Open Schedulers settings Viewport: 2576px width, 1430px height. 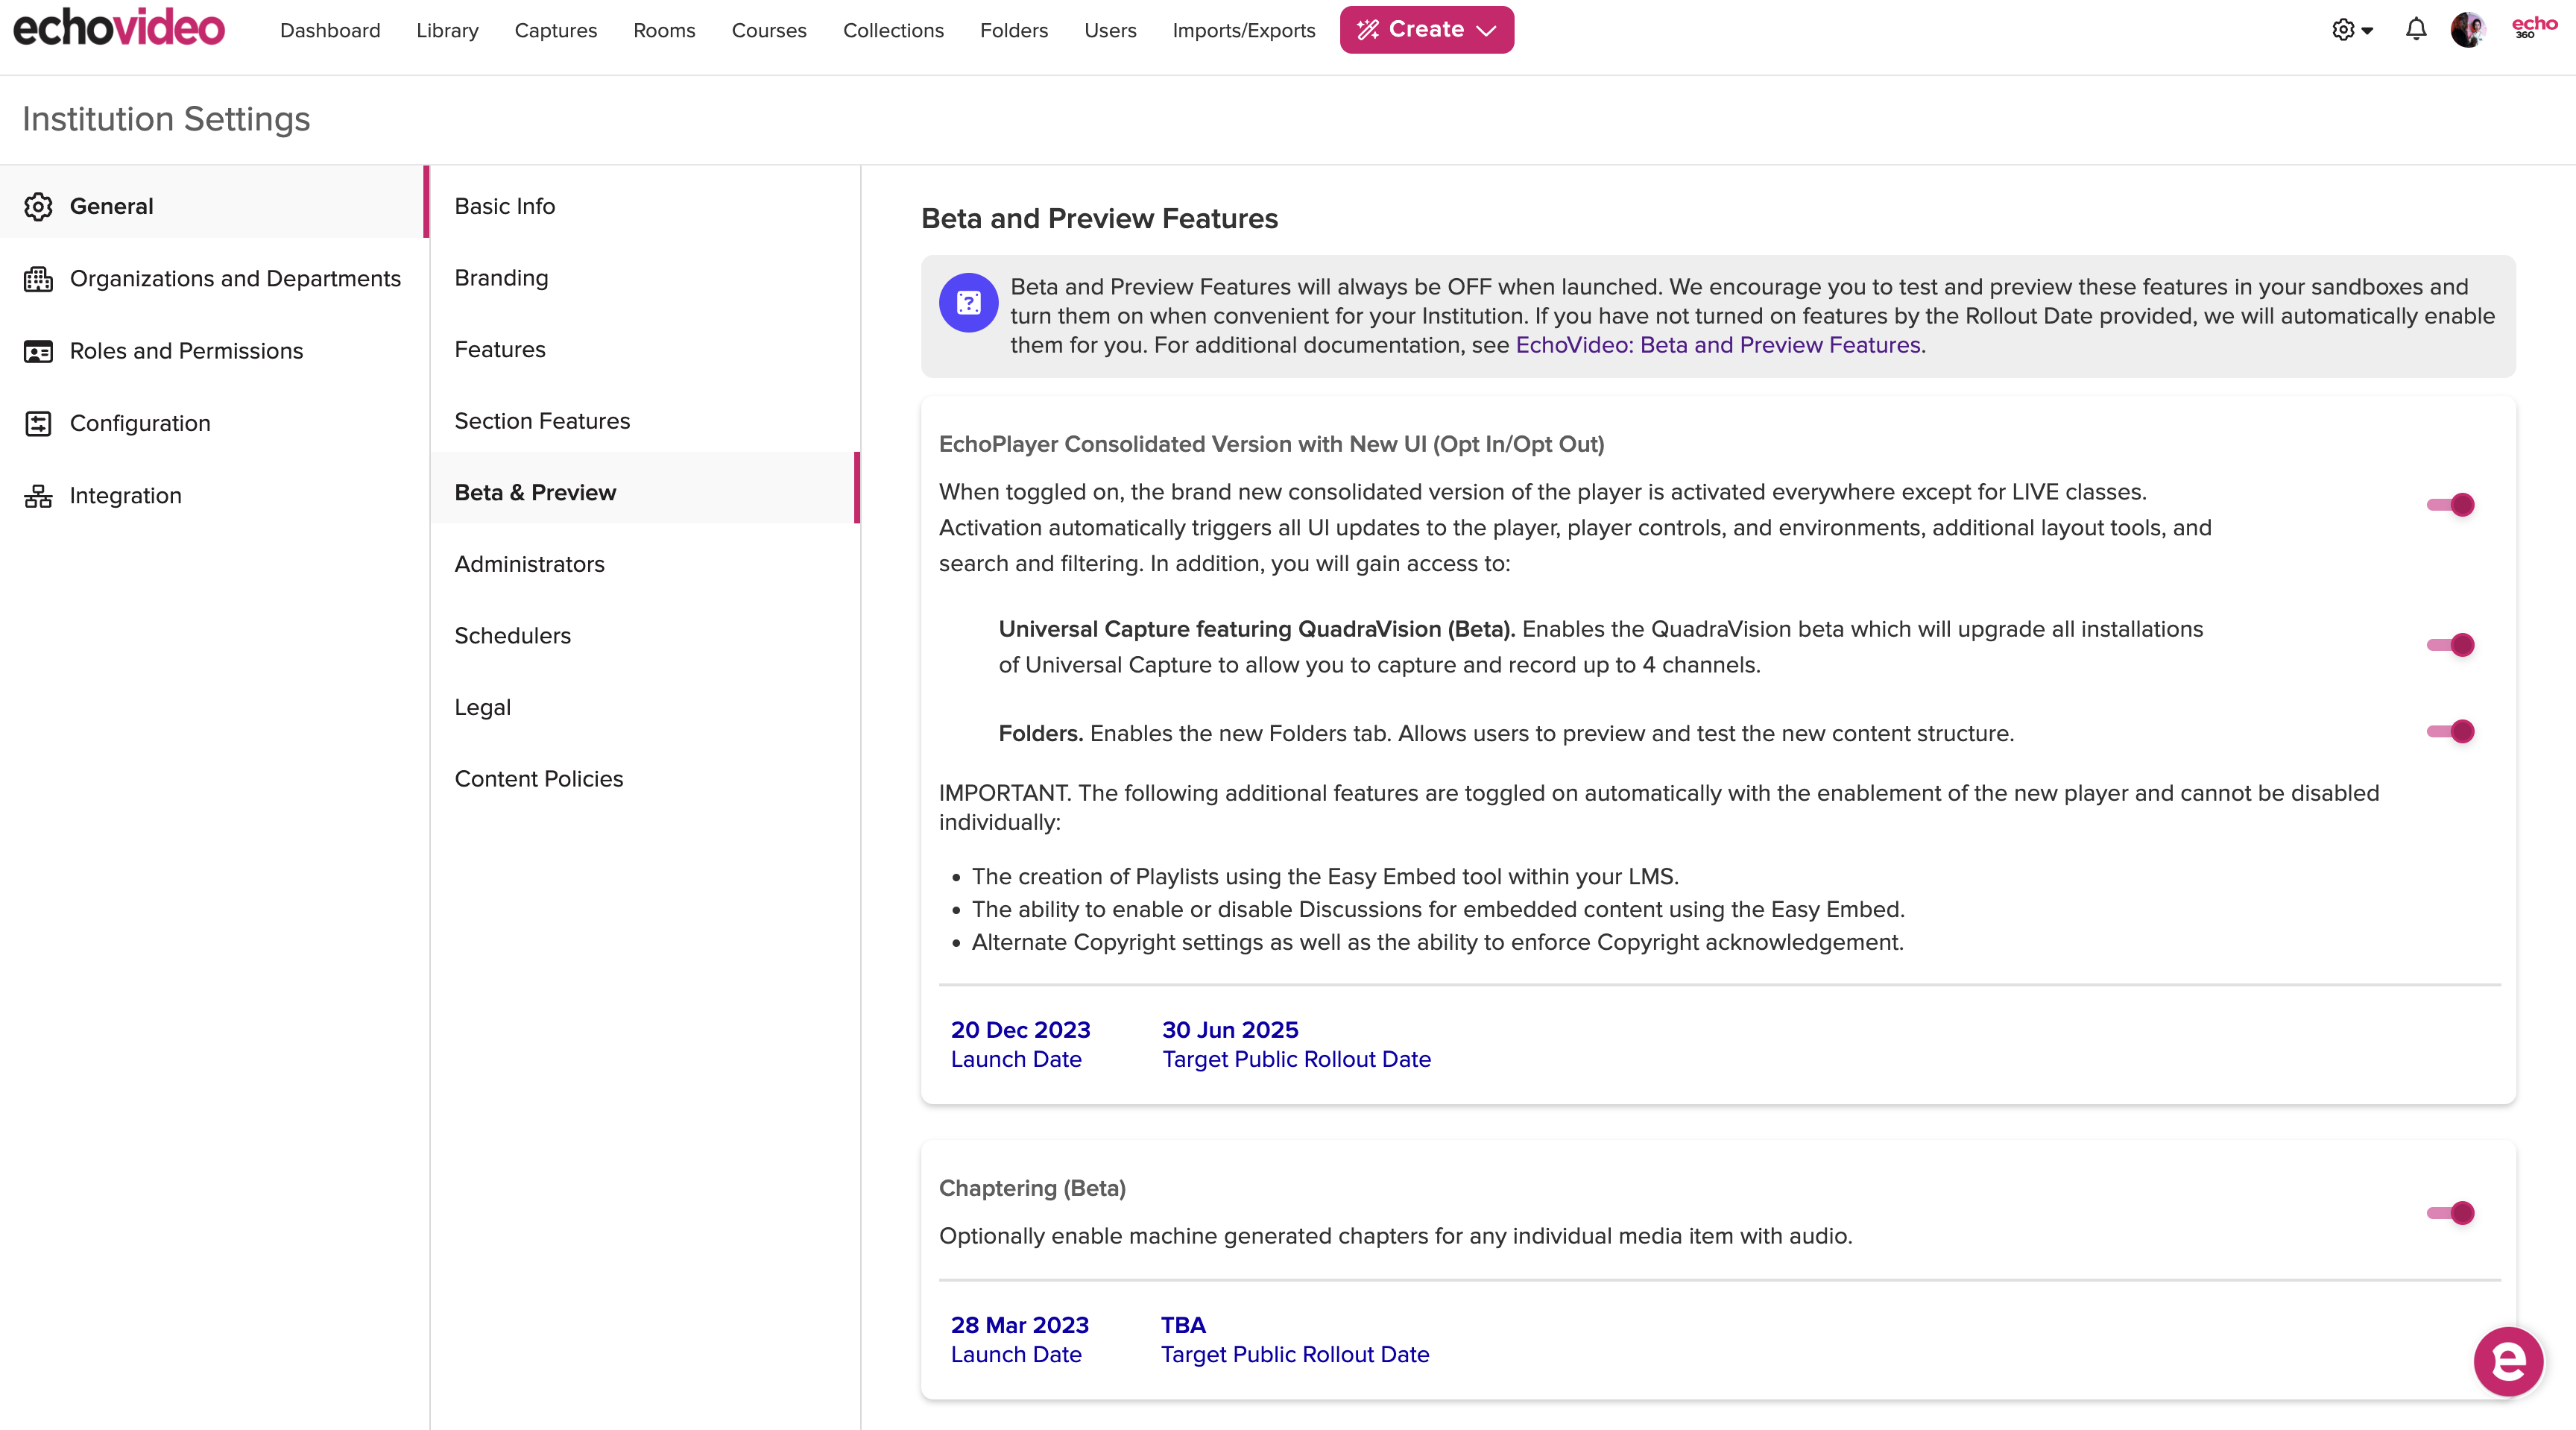point(645,636)
